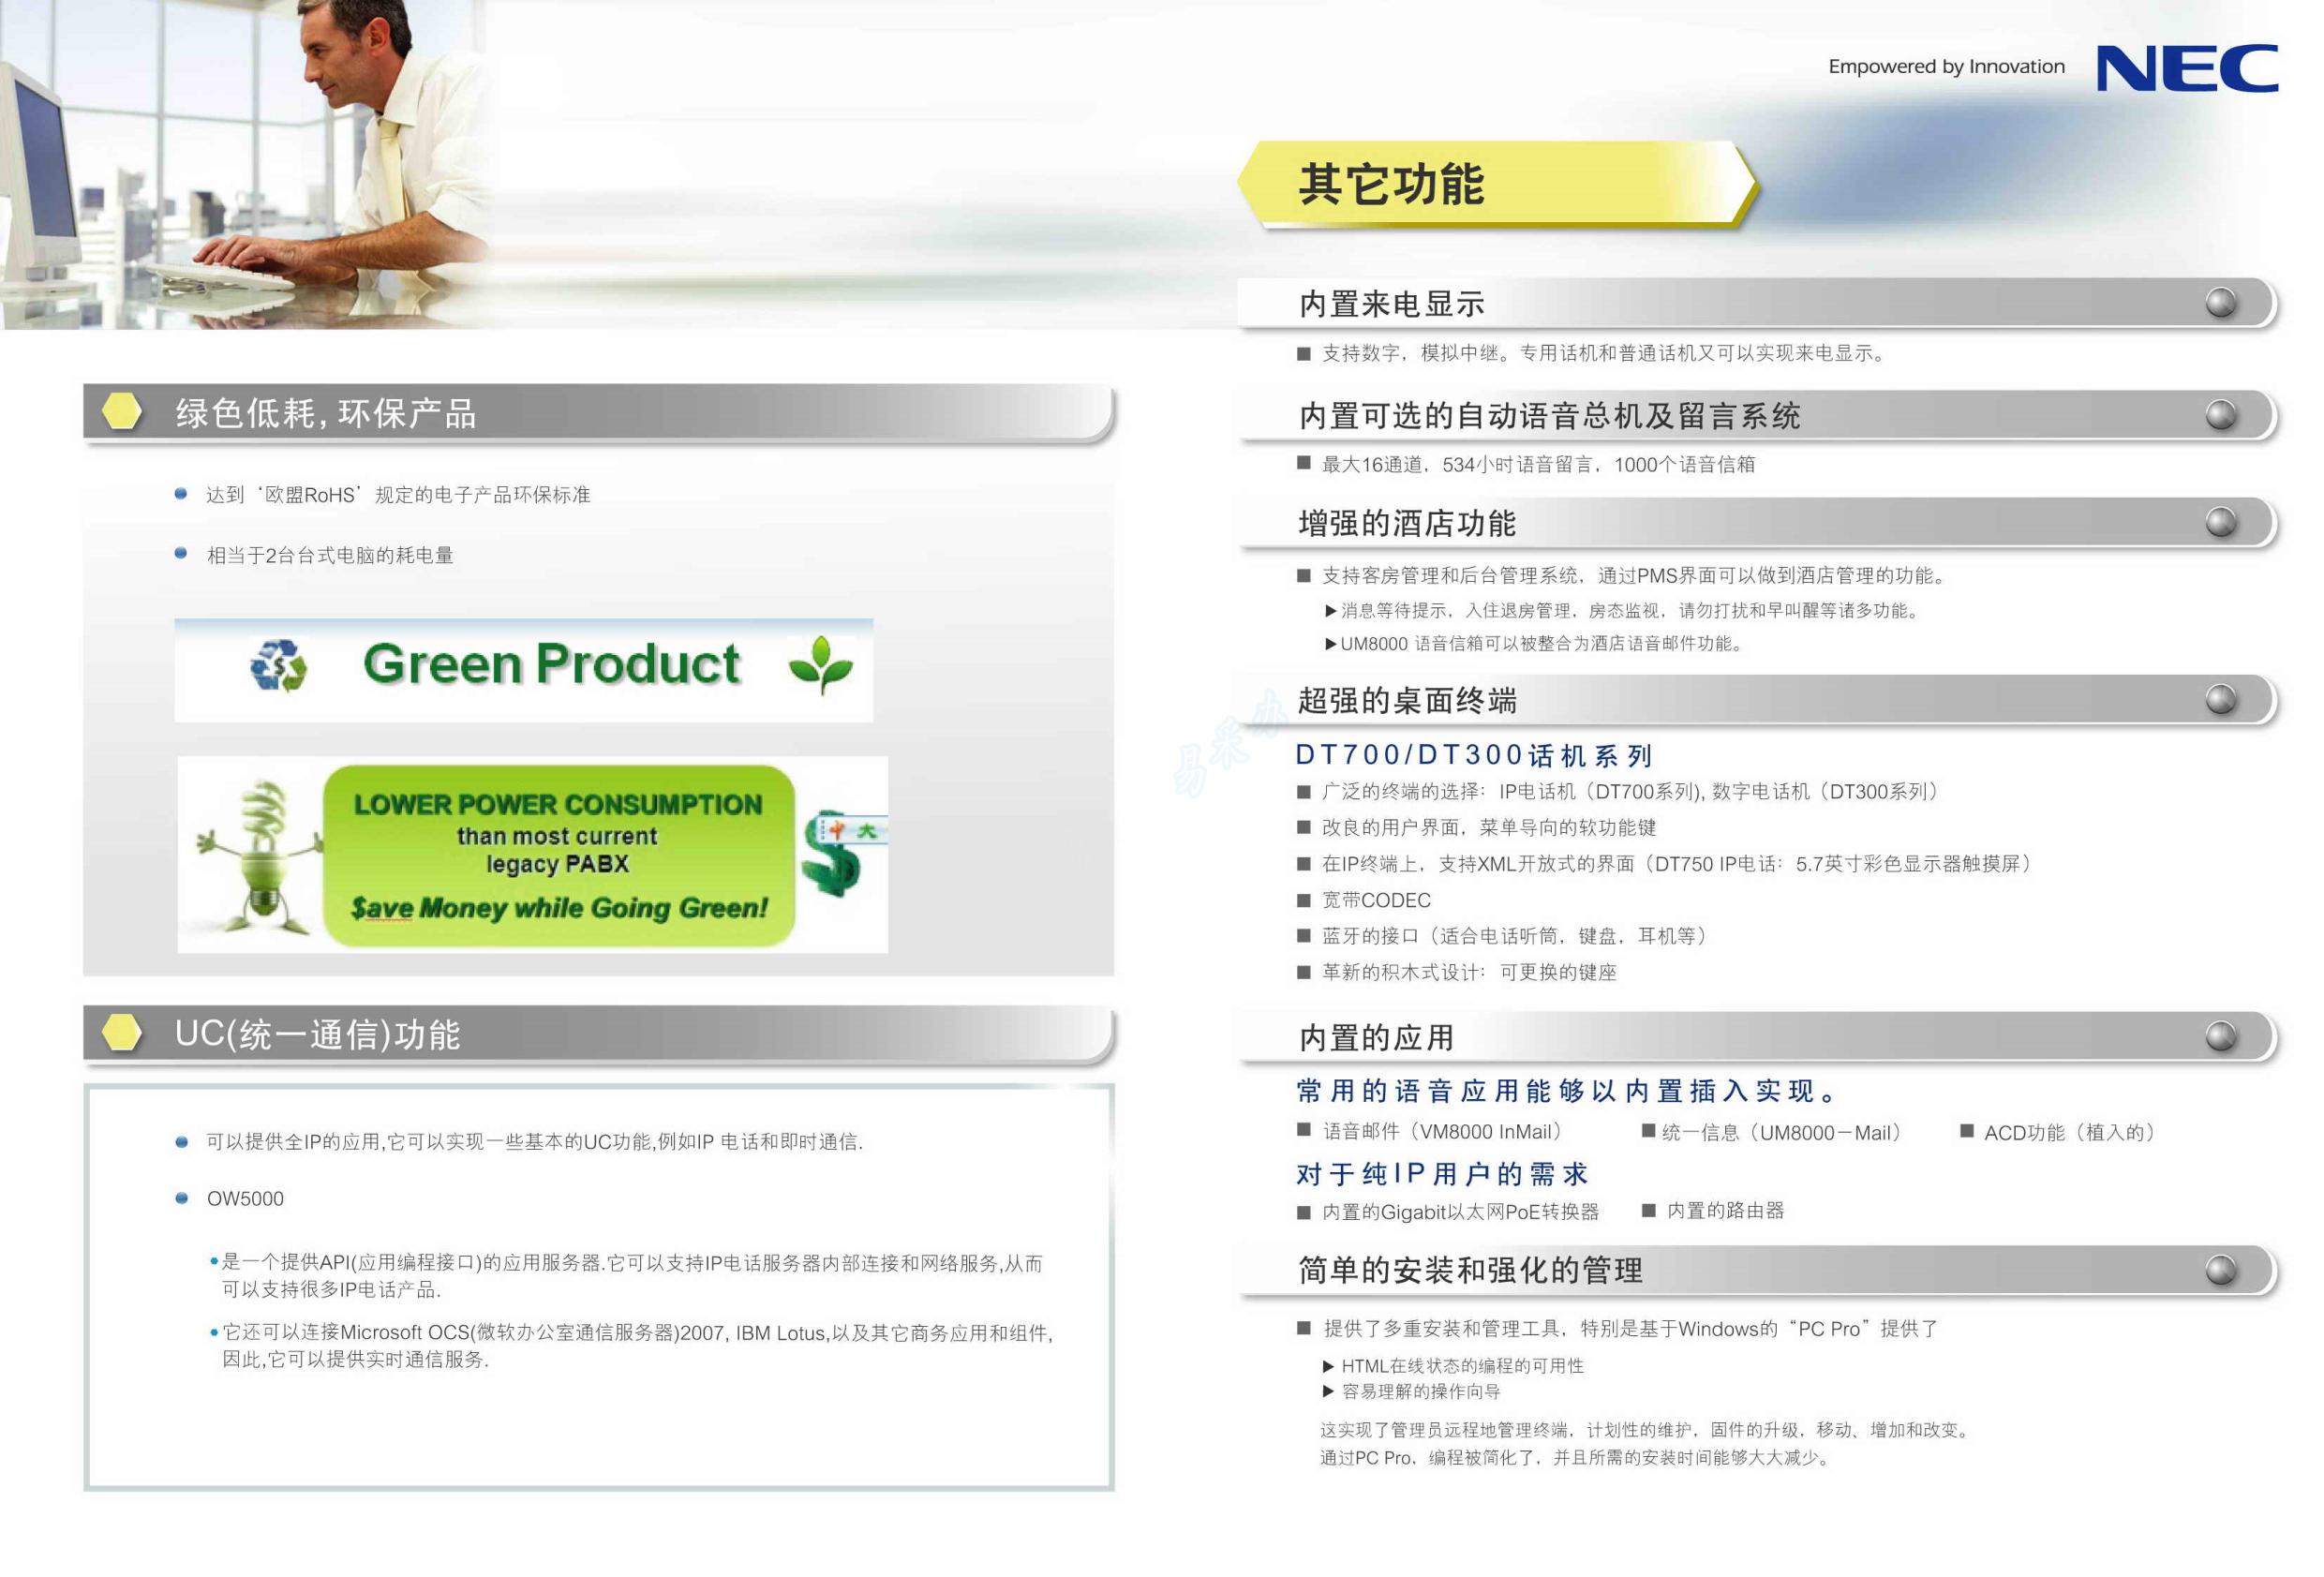Select the 内置来电显示 section heading
This screenshot has height=1577, width=2324.
click(x=1391, y=304)
